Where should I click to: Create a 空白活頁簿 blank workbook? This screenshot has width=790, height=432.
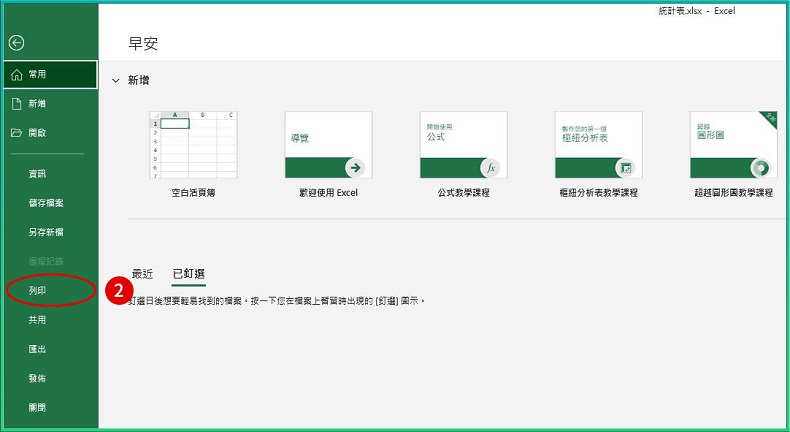pos(193,155)
